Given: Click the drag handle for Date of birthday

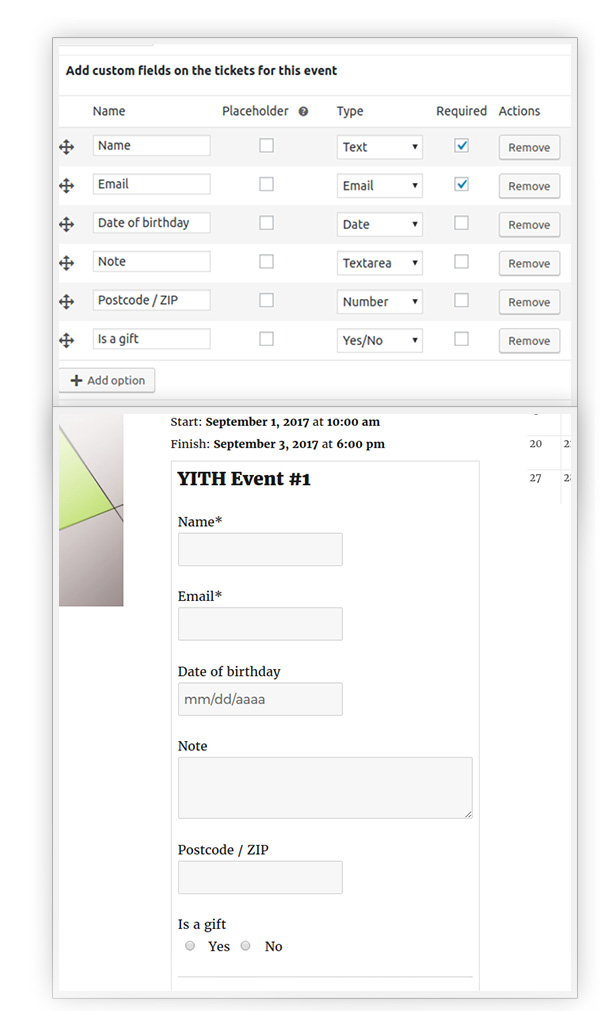Looking at the screenshot, I should pyautogui.click(x=66, y=225).
